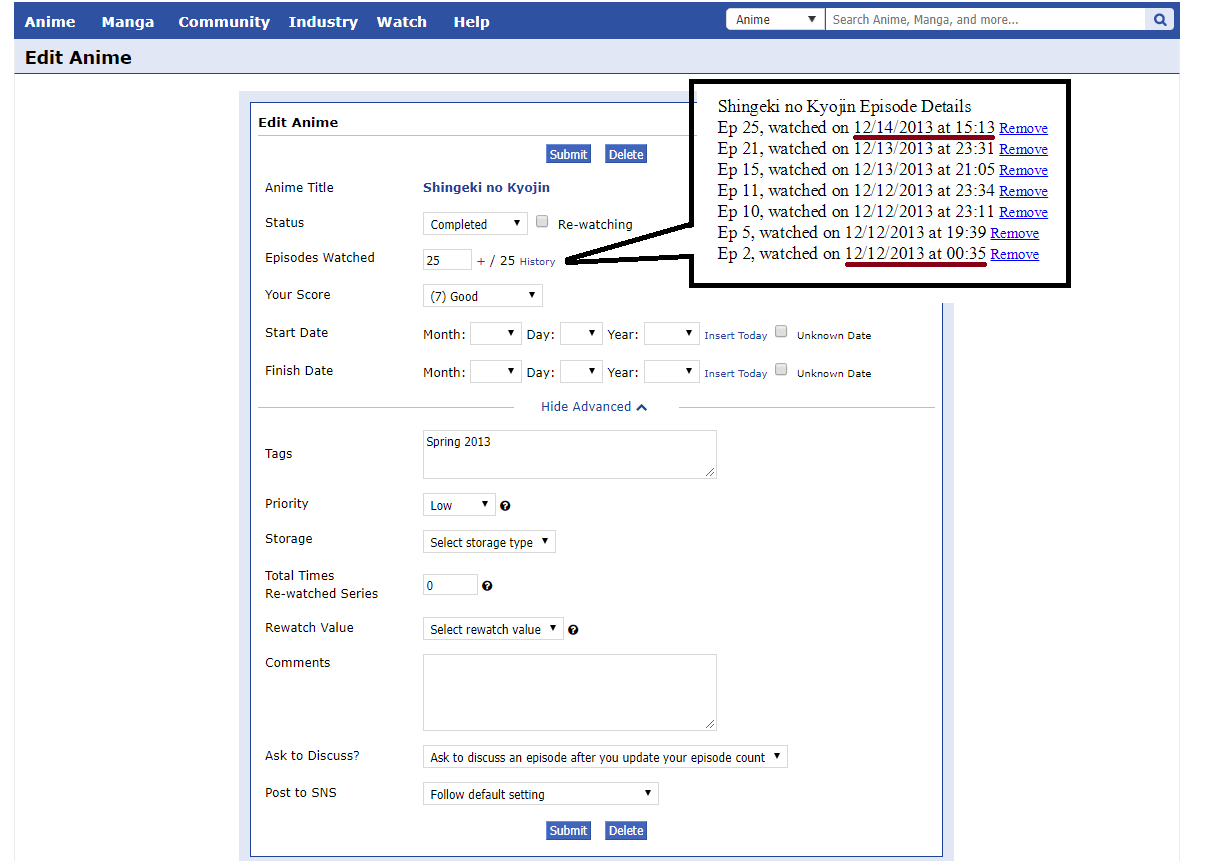Check Unknown Date for Finish Date
The width and height of the screenshot is (1226, 861).
click(782, 370)
